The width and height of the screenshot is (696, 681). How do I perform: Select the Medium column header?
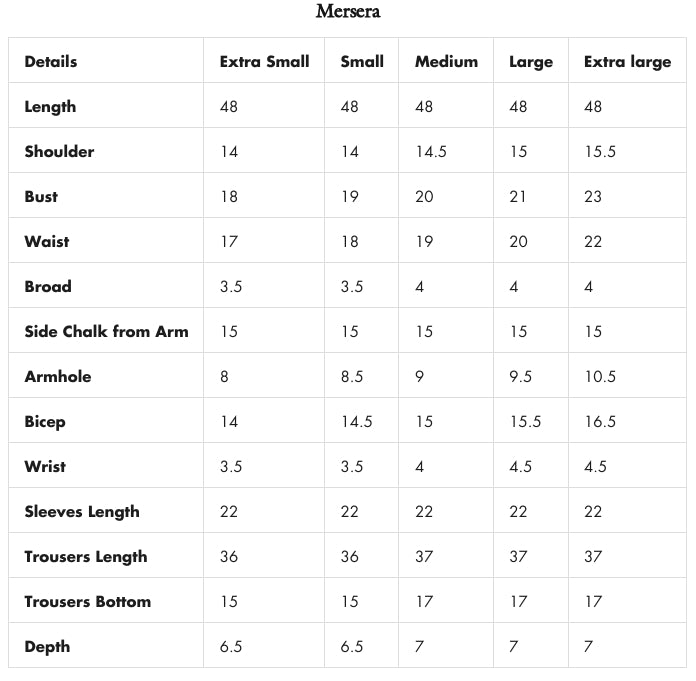[446, 61]
